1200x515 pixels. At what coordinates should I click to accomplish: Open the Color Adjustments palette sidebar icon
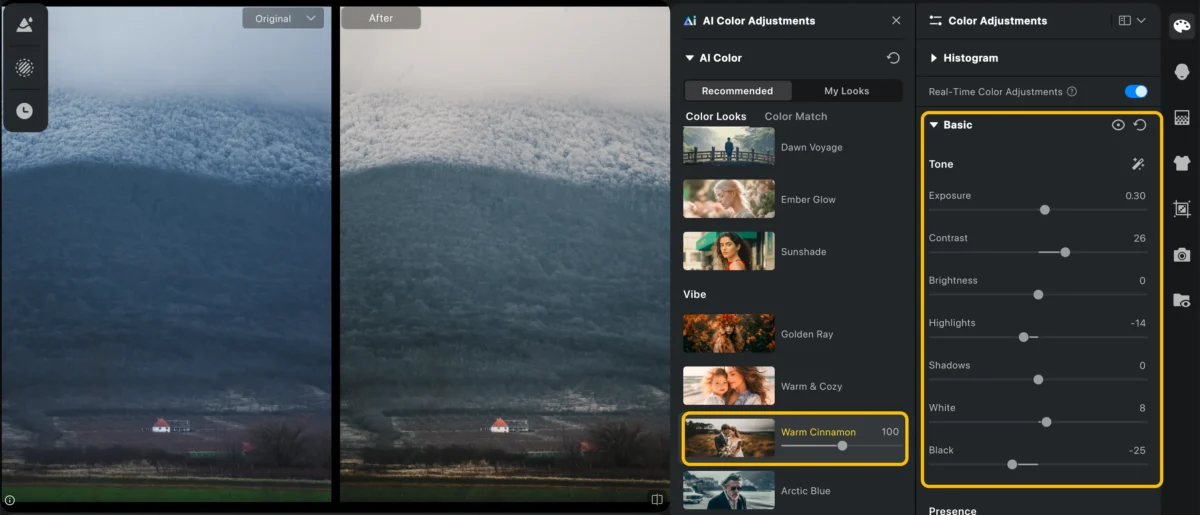tap(1182, 25)
